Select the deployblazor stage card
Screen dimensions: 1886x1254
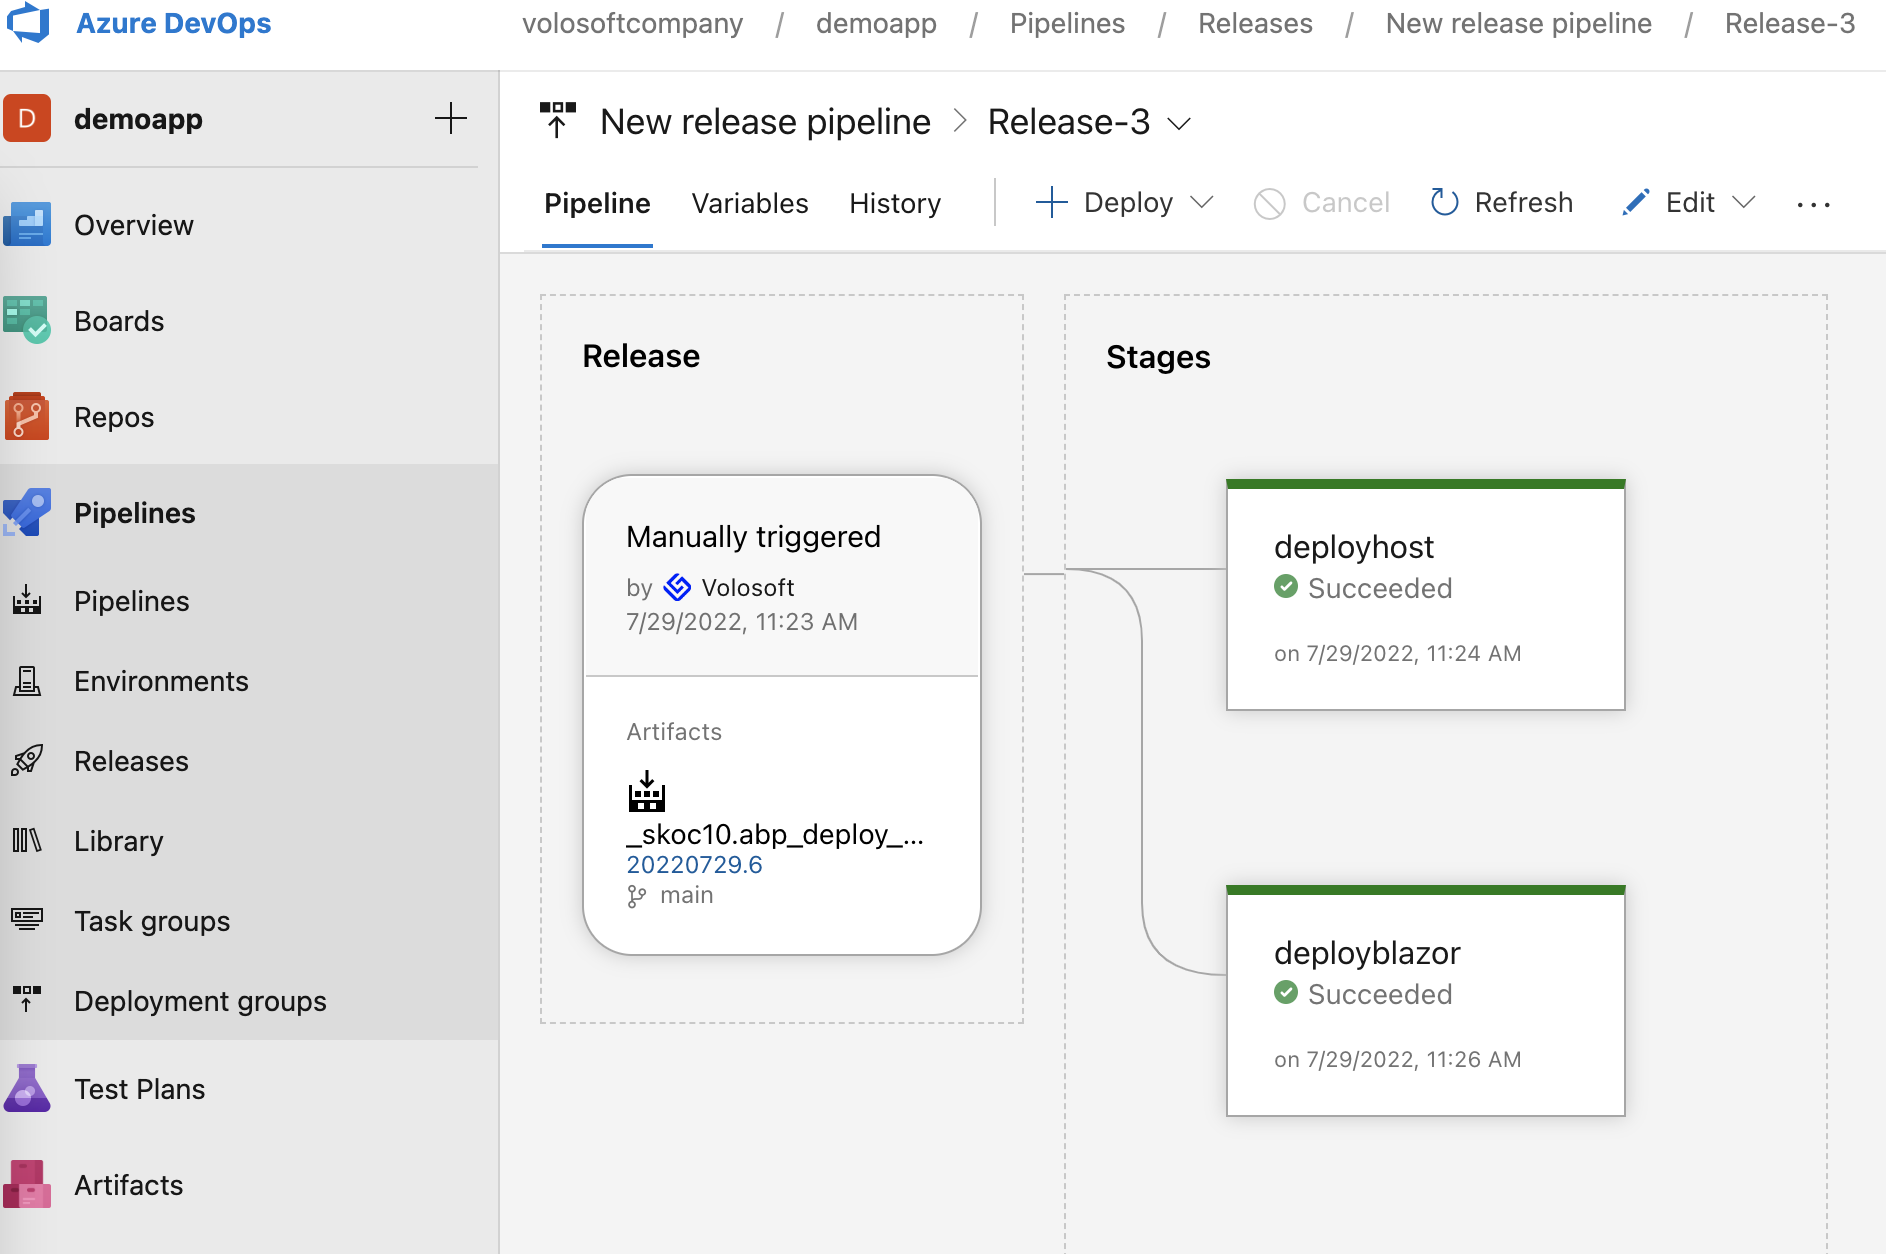(x=1425, y=1002)
